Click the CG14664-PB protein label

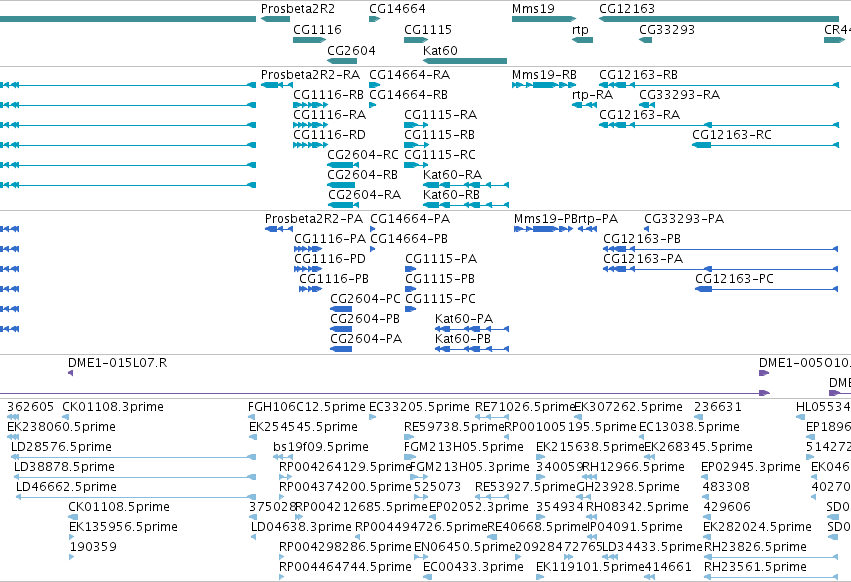[x=409, y=238]
